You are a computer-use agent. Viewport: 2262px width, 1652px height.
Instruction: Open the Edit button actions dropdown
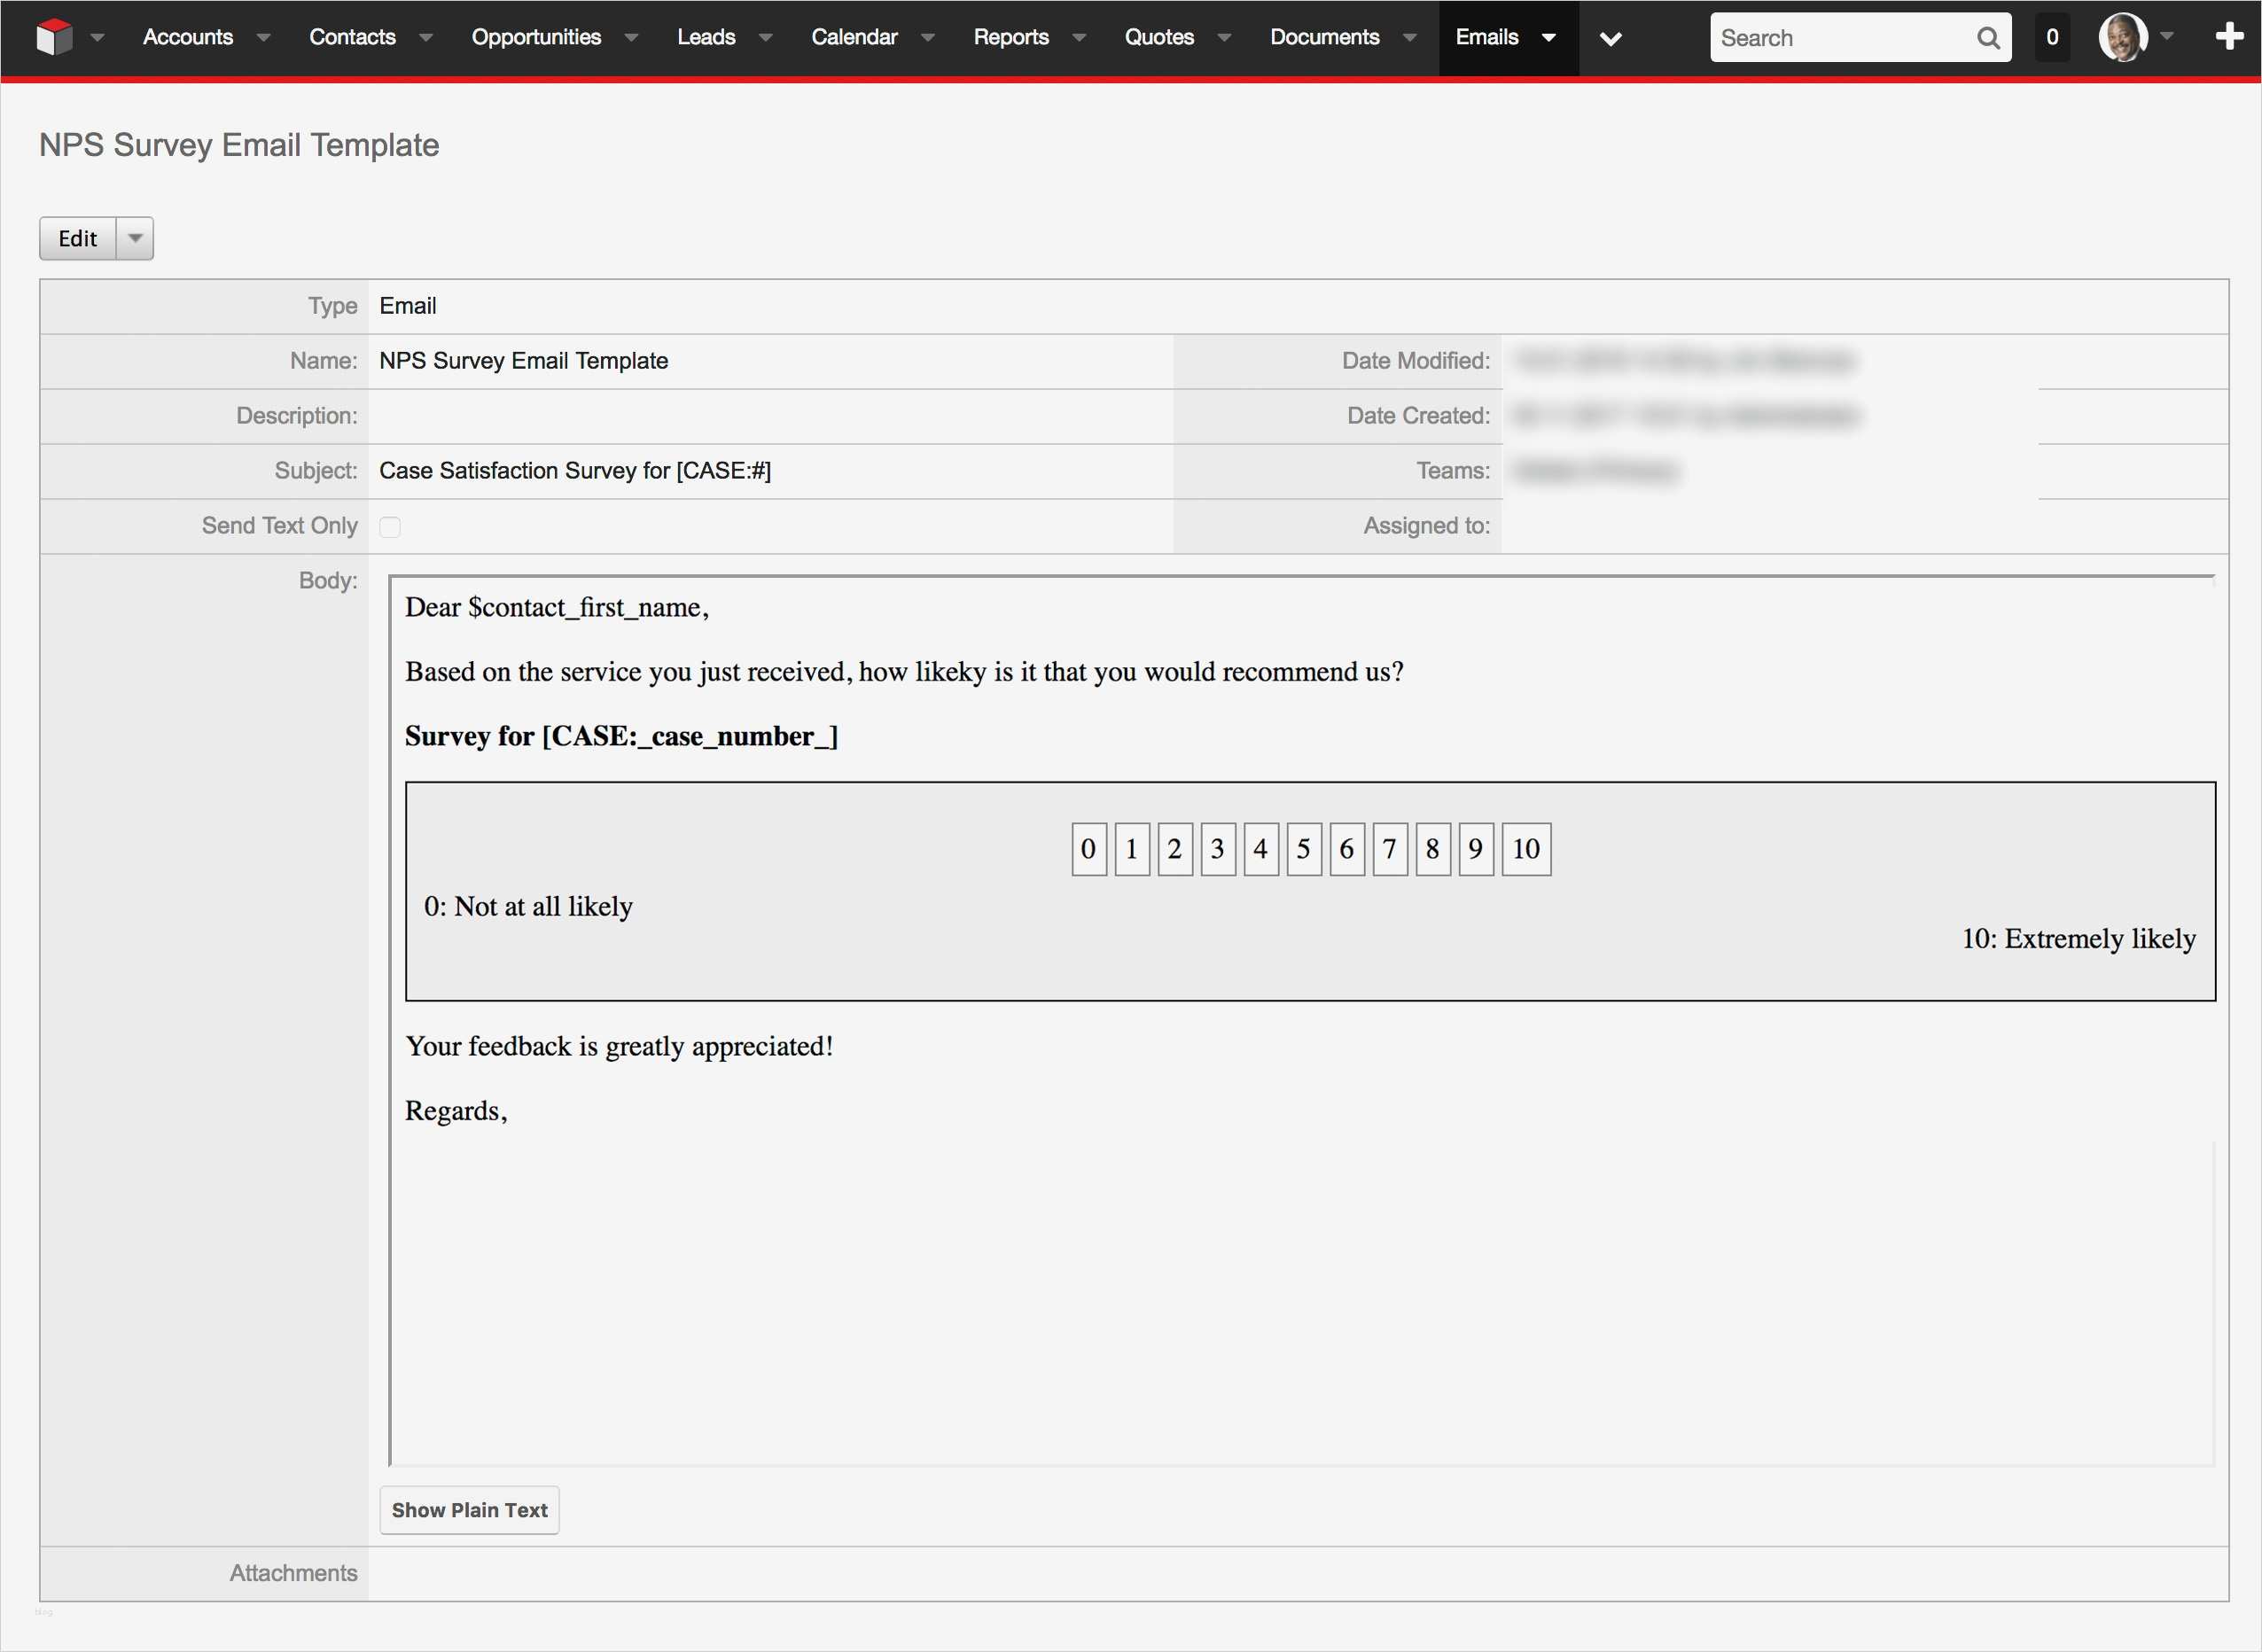pos(135,238)
